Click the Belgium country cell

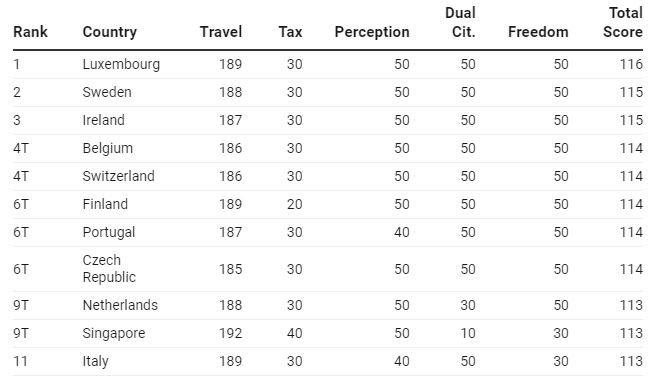click(x=108, y=148)
